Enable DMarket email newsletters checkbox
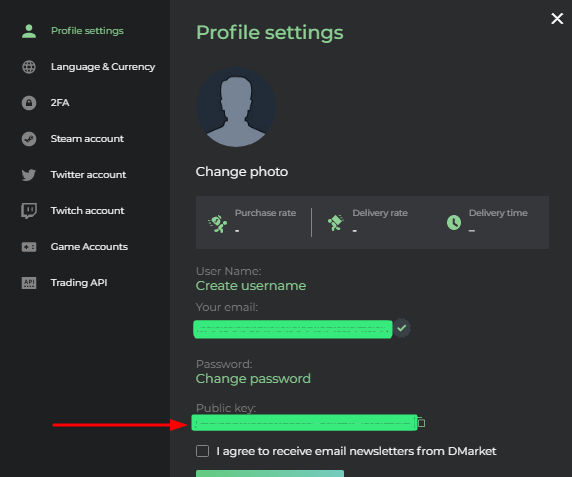The height and width of the screenshot is (477, 572). [202, 451]
